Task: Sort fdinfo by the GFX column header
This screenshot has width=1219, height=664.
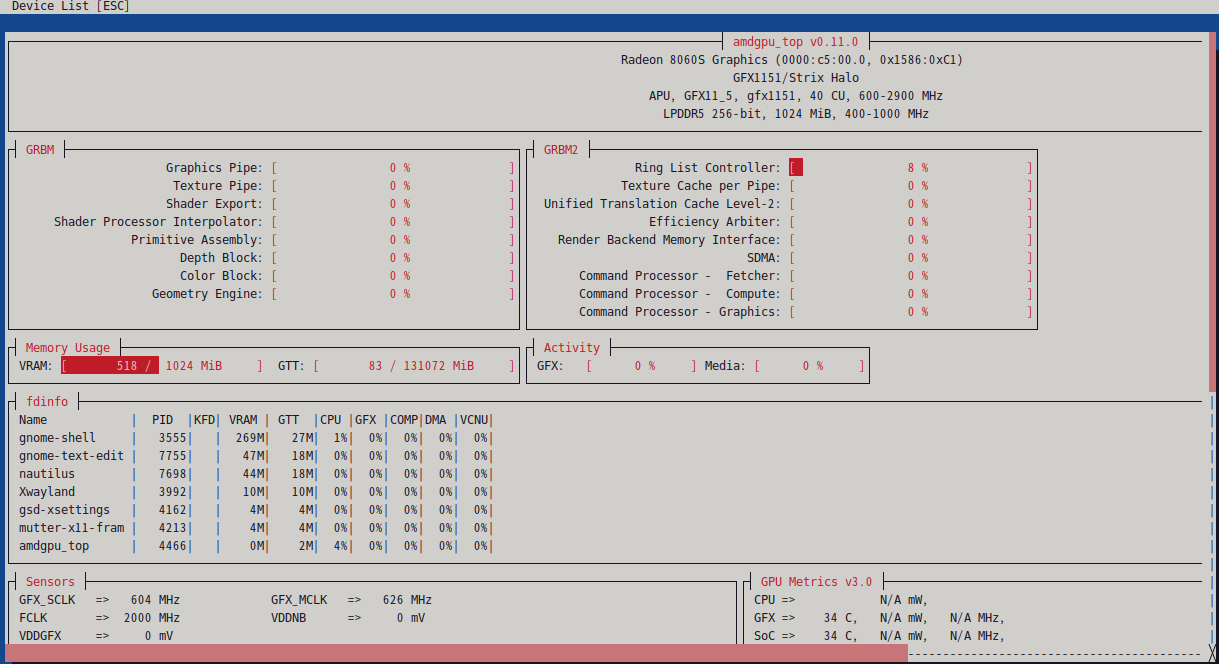Action: click(365, 420)
